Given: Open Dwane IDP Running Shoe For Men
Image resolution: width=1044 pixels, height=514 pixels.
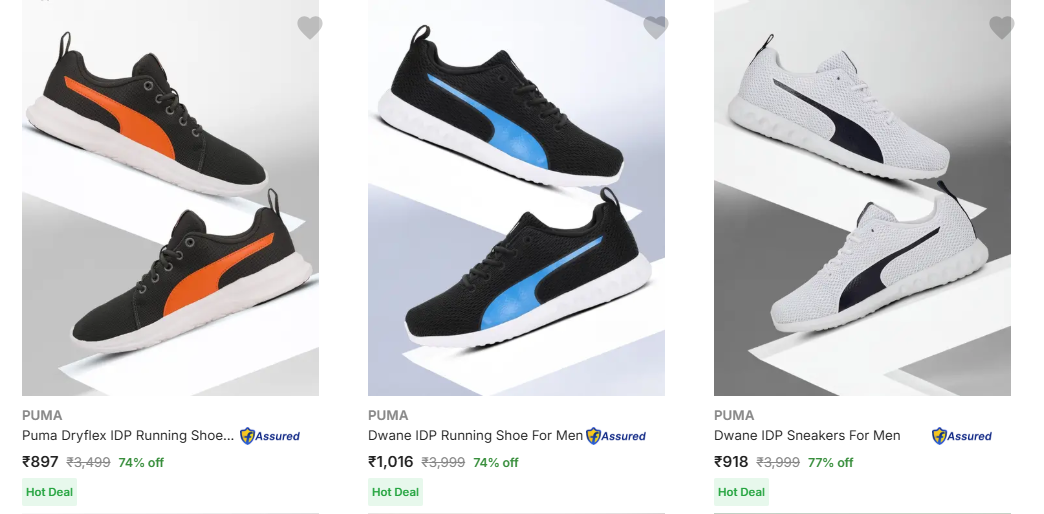Looking at the screenshot, I should (x=475, y=436).
